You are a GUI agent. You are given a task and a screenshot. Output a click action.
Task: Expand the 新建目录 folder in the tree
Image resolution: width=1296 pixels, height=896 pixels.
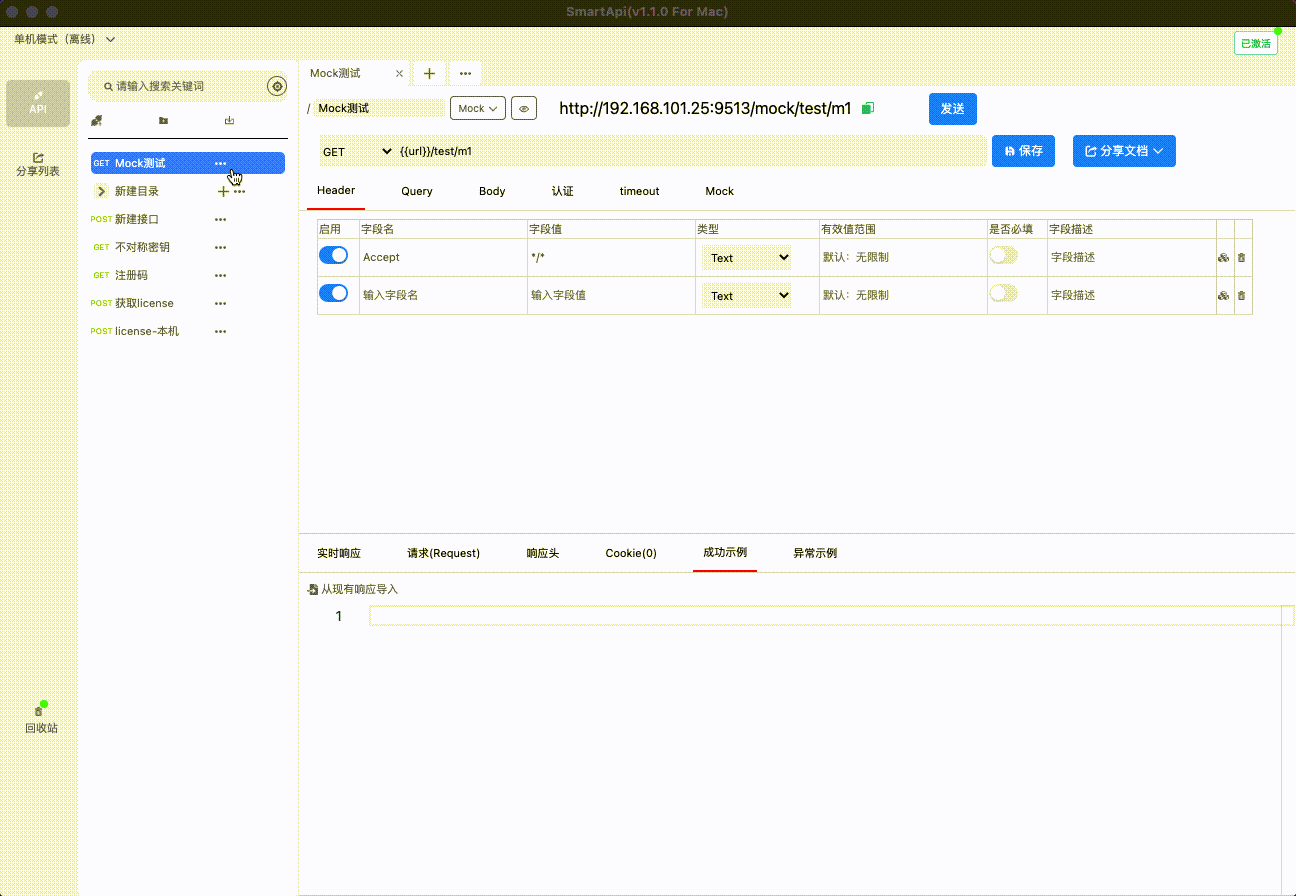100,190
